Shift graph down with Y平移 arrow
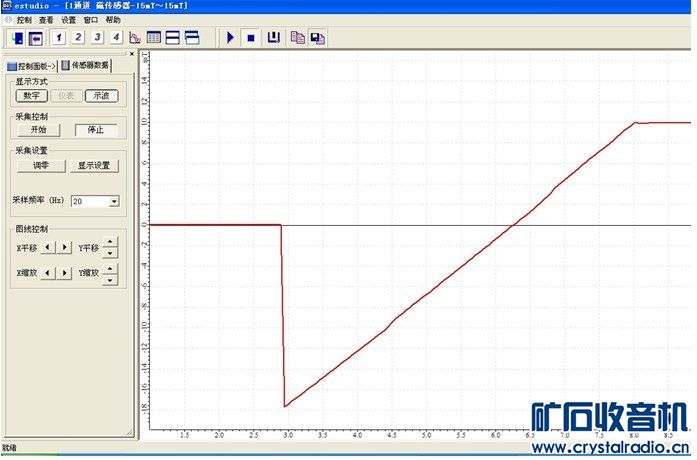Screen dimensions: 697x460 coord(110,253)
